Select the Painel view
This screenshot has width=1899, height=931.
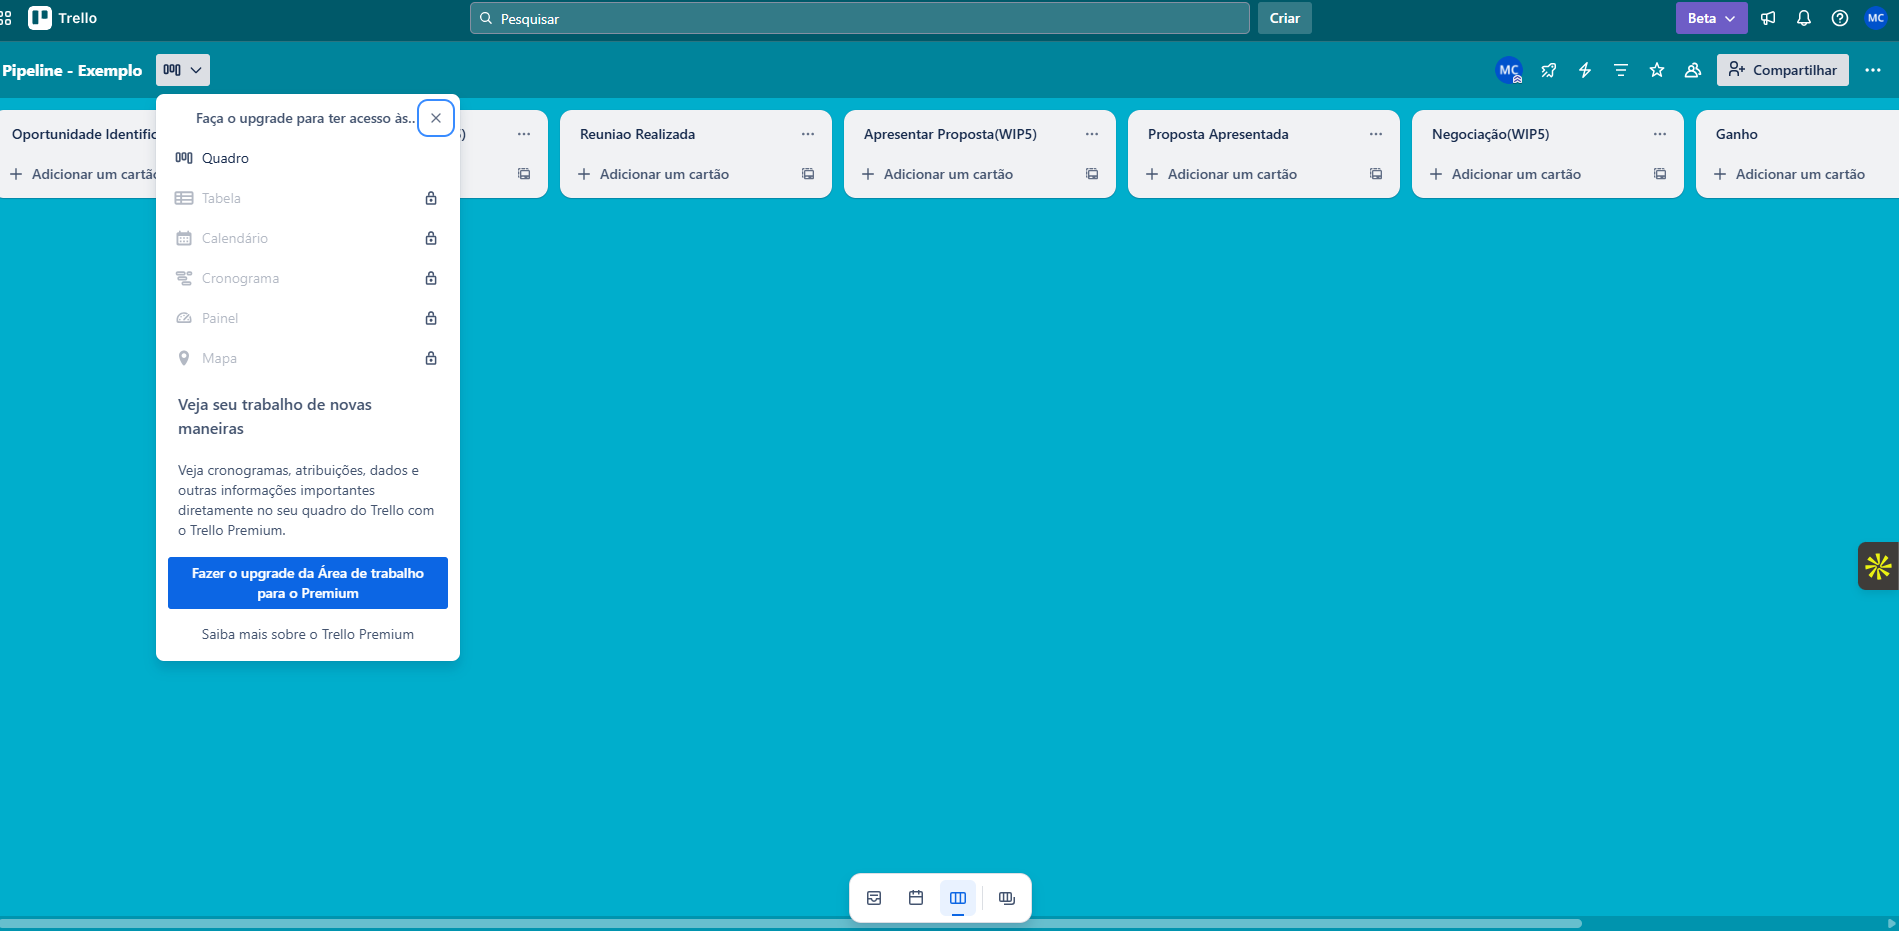[308, 318]
